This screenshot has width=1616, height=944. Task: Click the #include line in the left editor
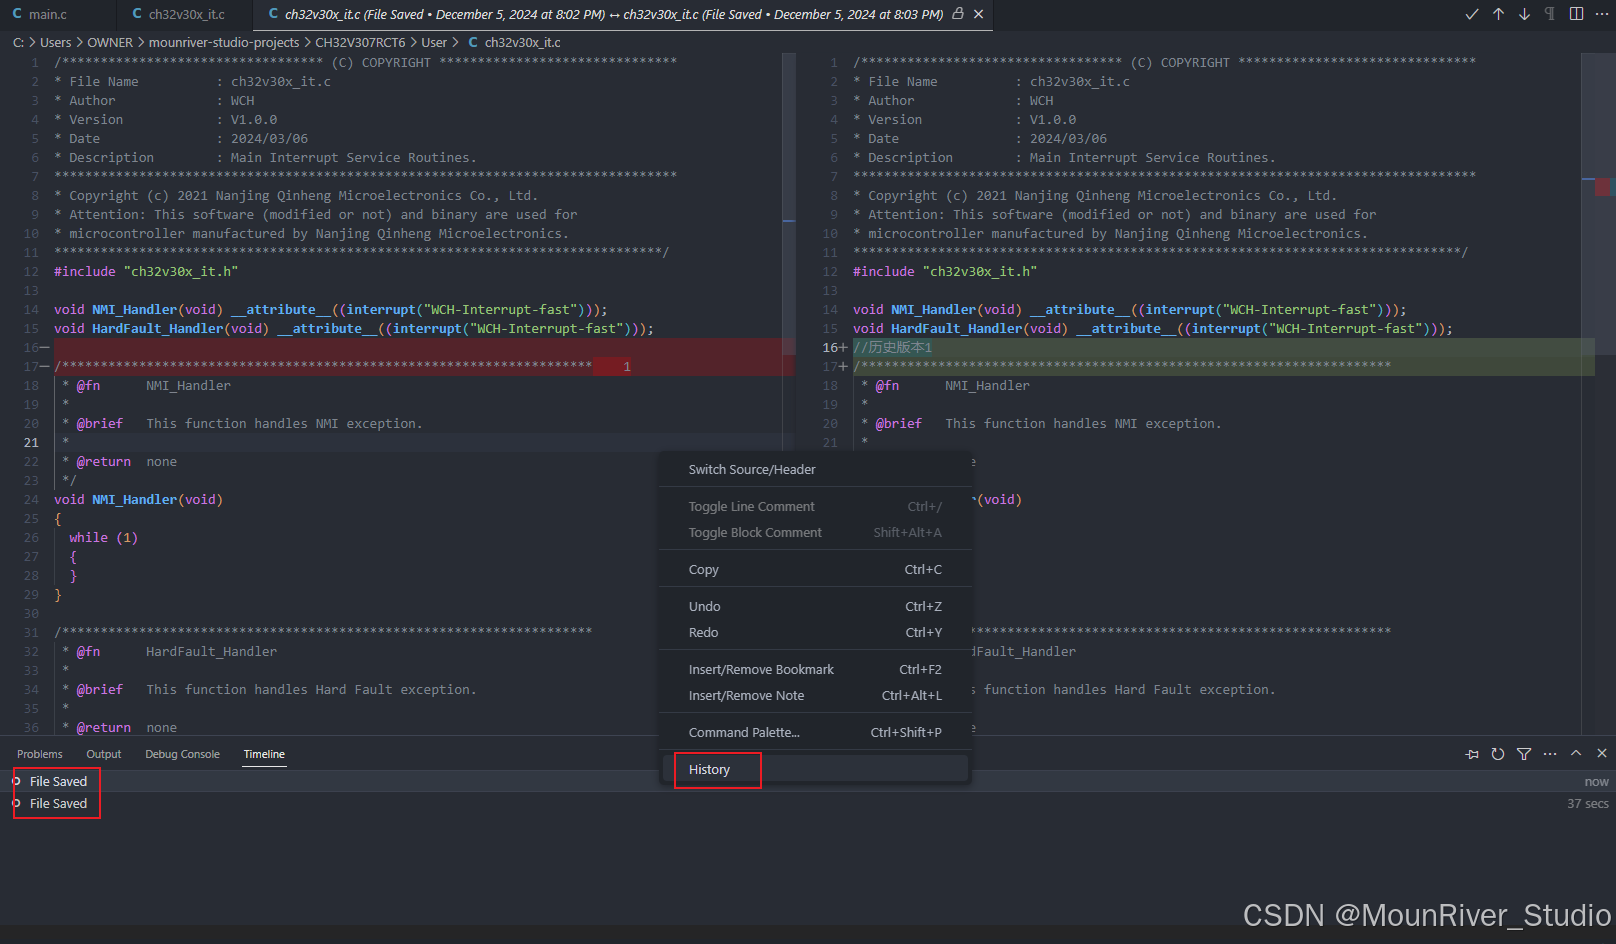click(x=146, y=271)
